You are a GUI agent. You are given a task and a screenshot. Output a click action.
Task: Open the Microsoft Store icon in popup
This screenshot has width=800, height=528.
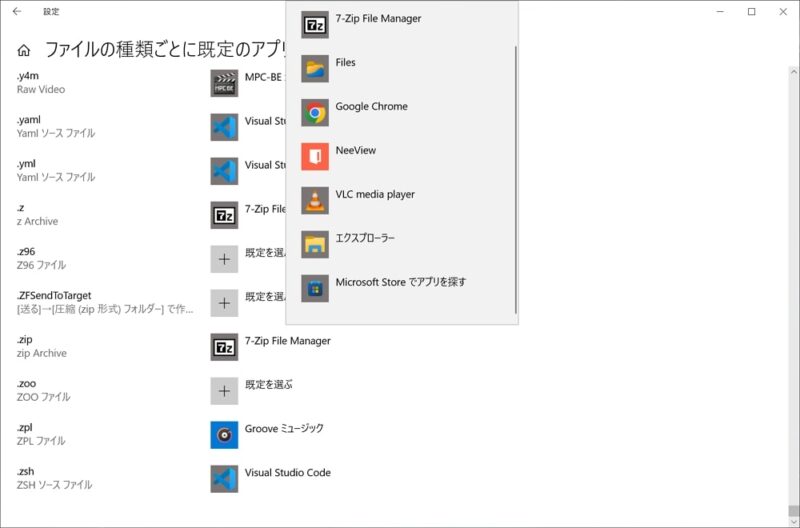coord(315,289)
